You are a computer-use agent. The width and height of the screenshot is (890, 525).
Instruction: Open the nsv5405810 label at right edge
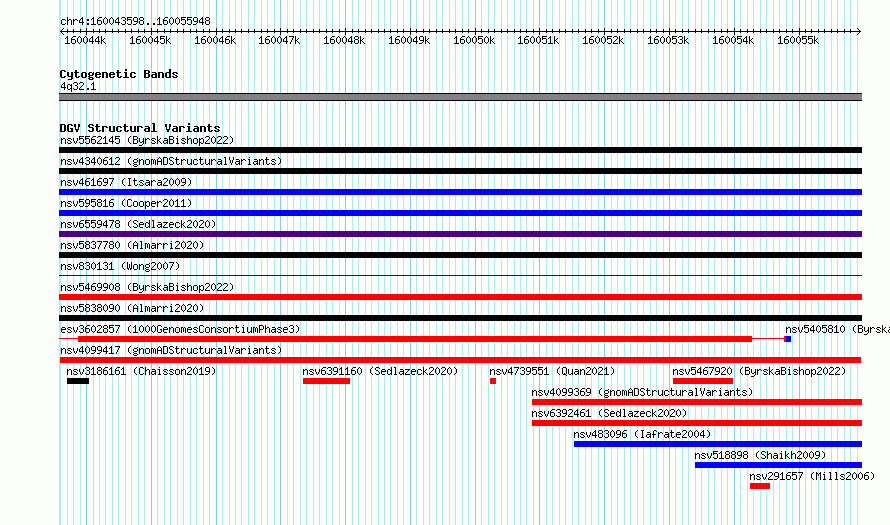click(x=837, y=329)
